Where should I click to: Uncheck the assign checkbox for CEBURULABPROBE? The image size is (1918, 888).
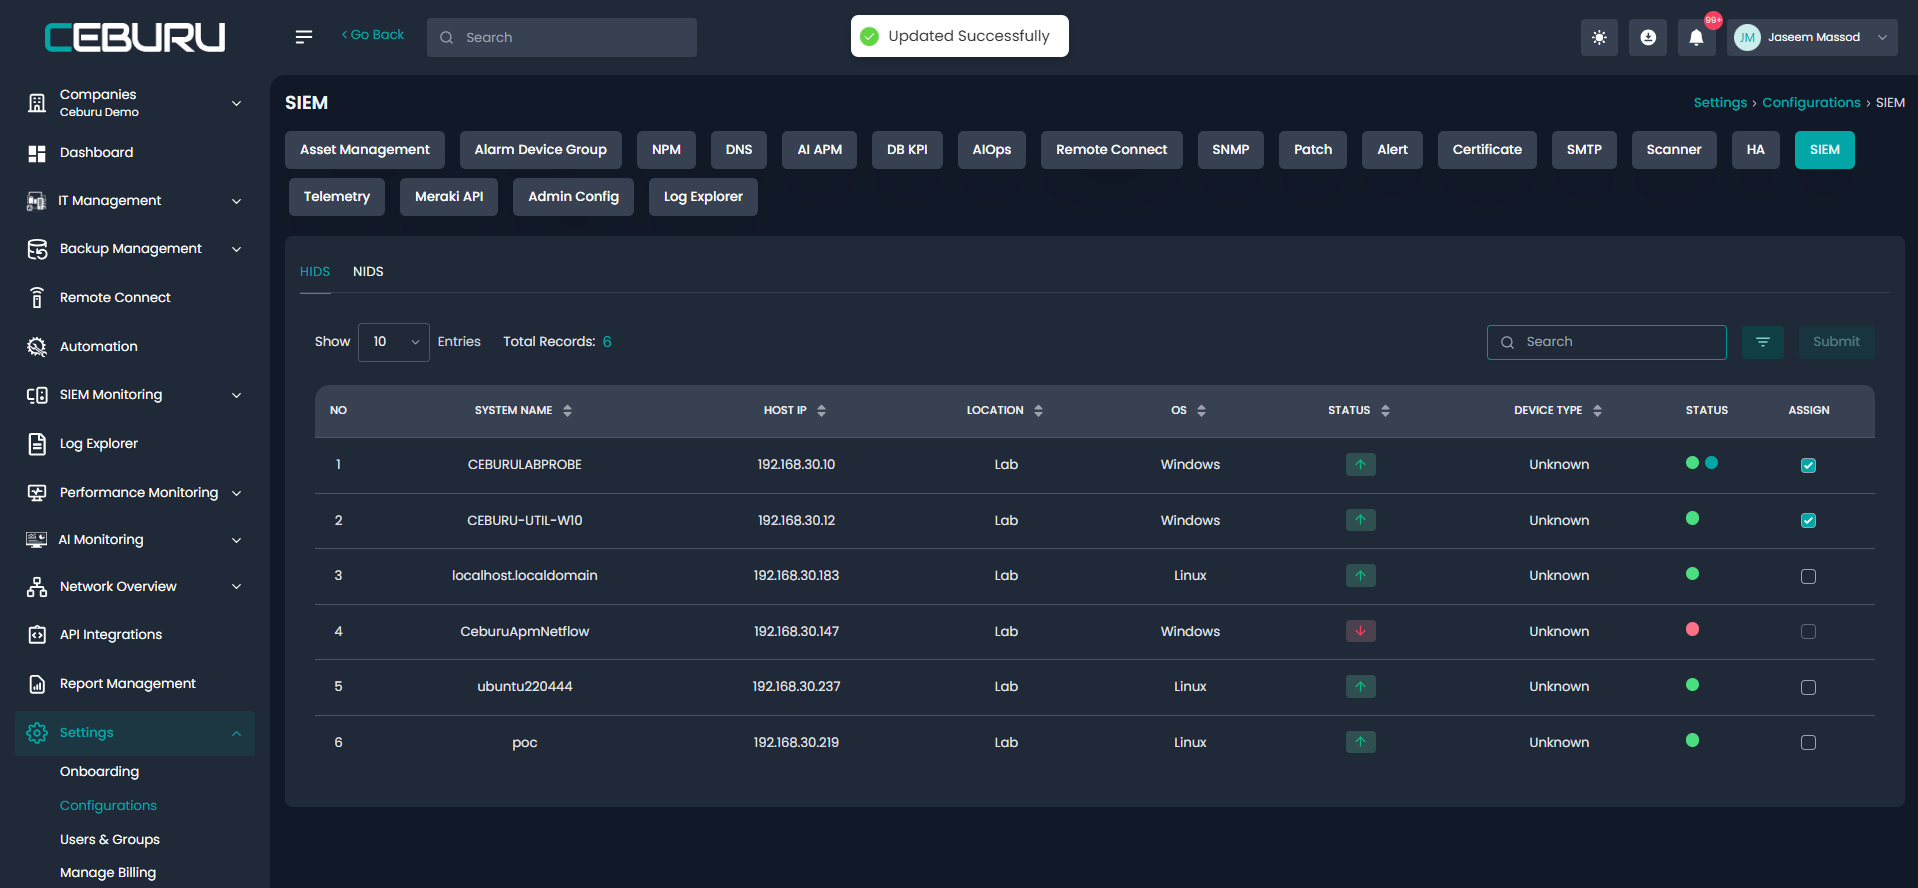1808,465
